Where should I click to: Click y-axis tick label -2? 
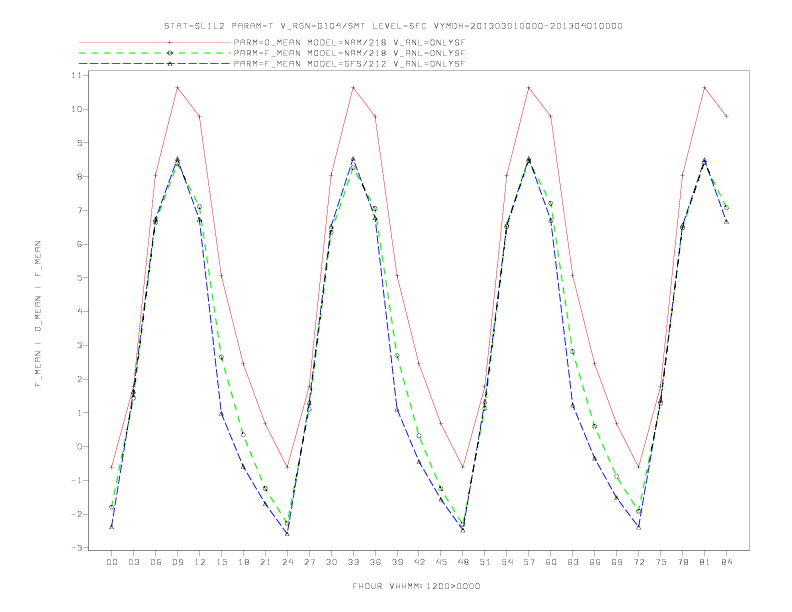76,514
